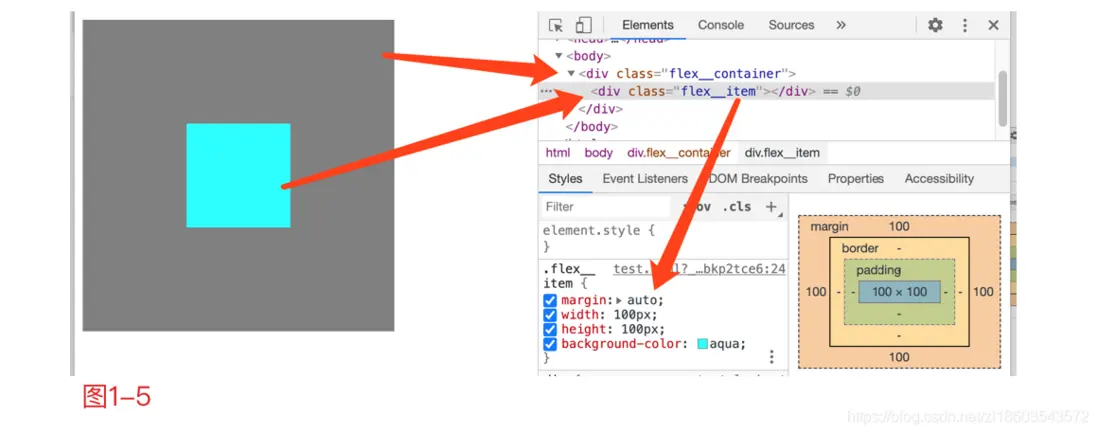The width and height of the screenshot is (1098, 434).
Task: Click the padding box label
Action: [879, 270]
